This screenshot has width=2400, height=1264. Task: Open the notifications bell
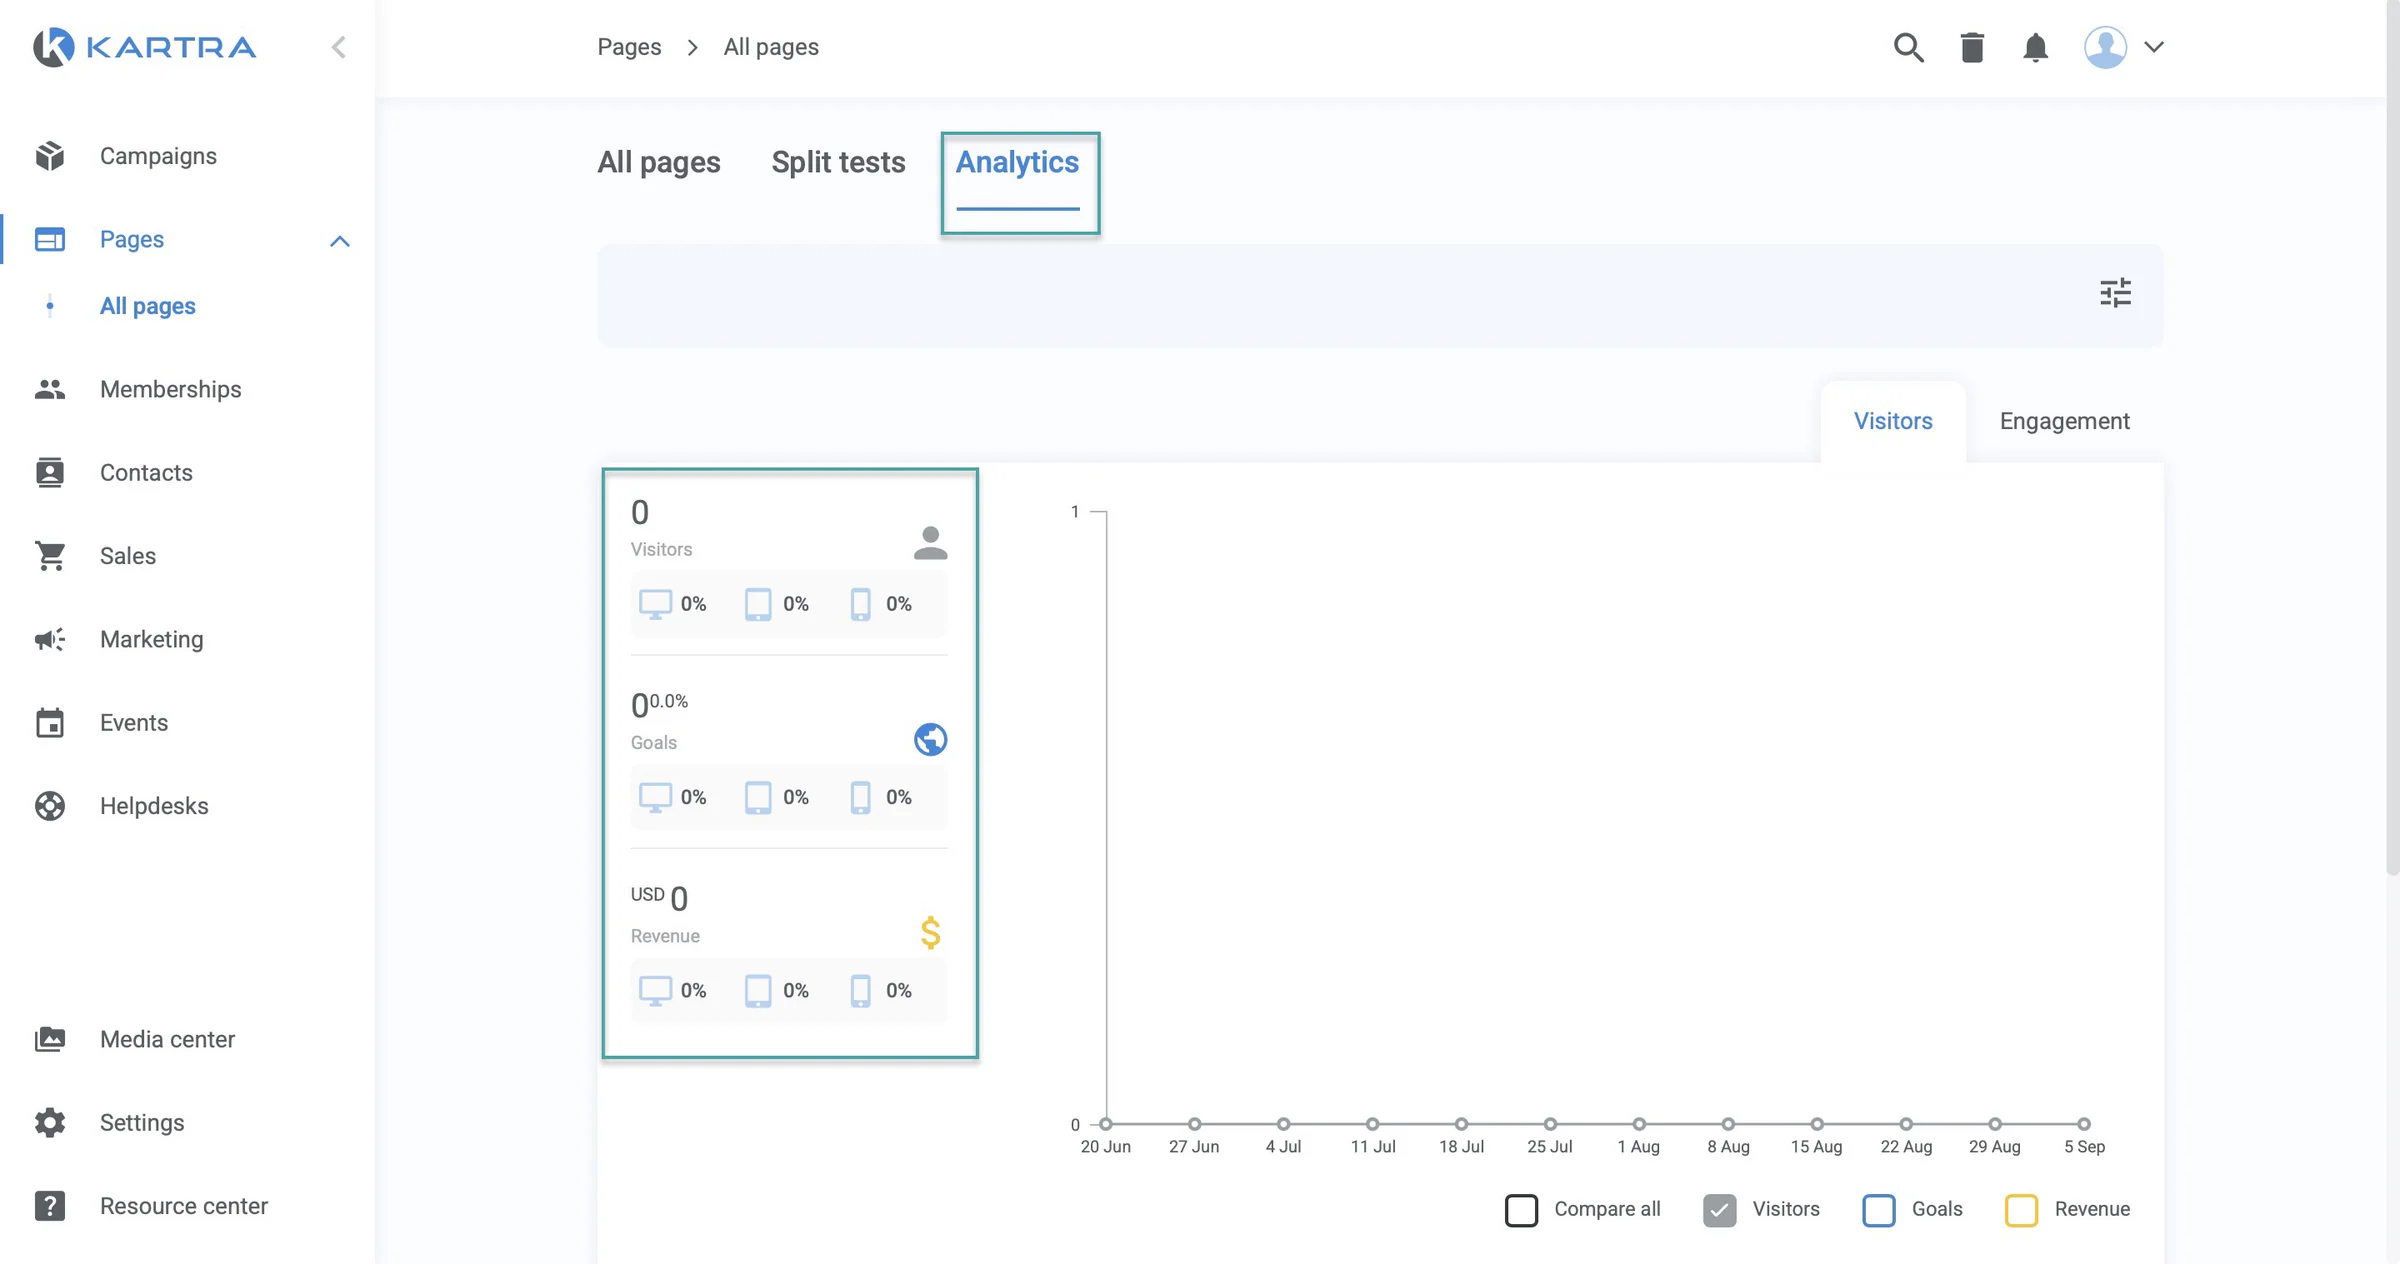point(2035,47)
